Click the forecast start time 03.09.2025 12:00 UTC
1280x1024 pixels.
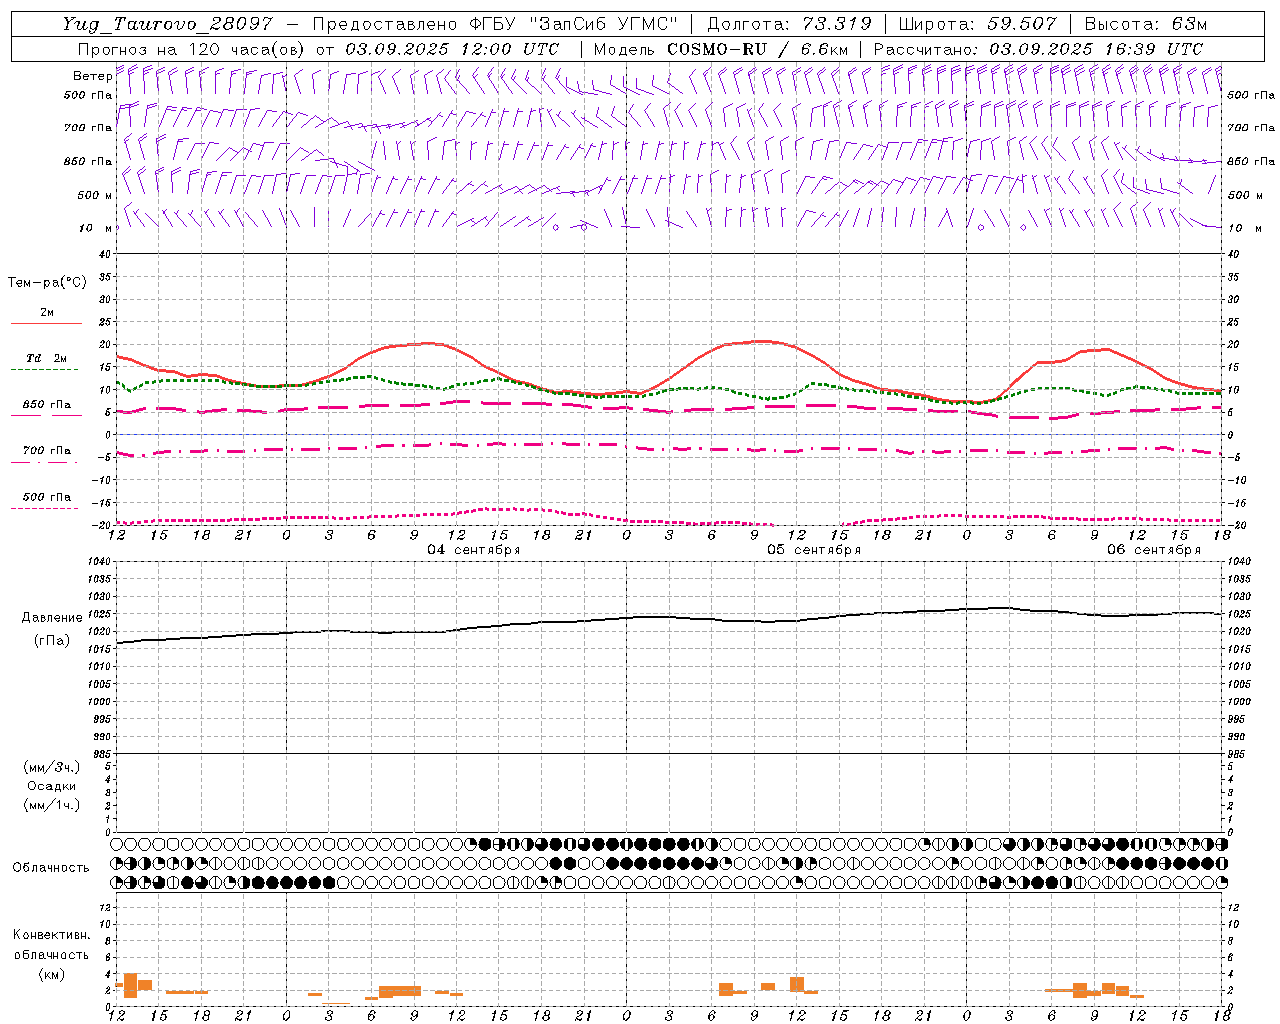pos(452,48)
